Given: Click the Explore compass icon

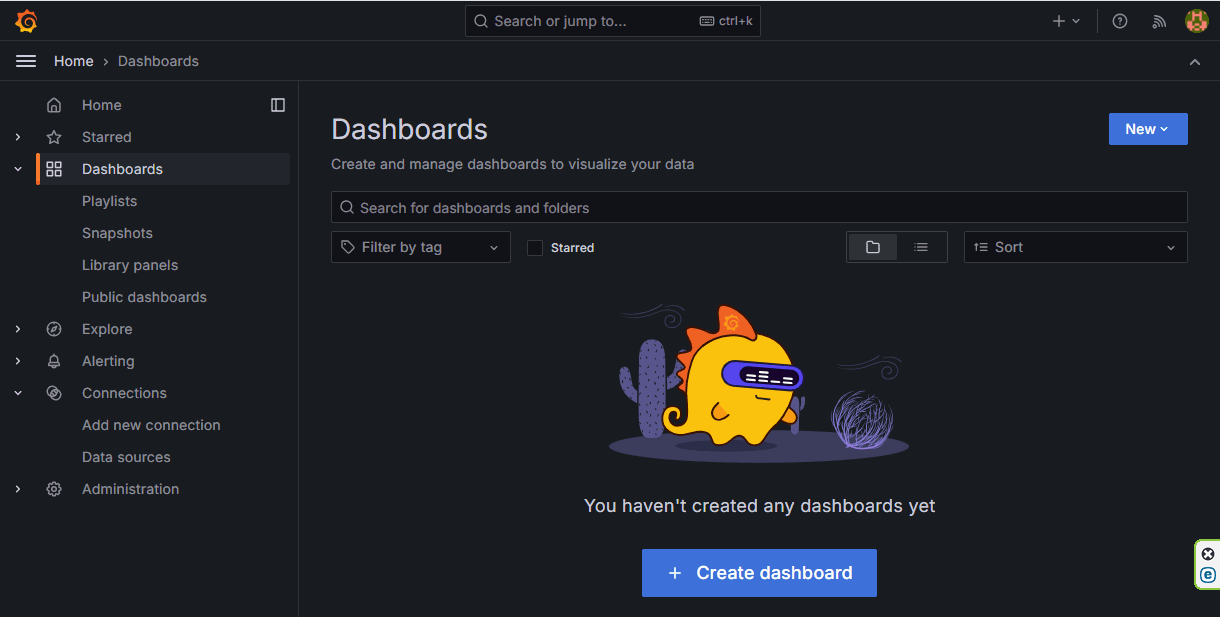Looking at the screenshot, I should coord(54,329).
